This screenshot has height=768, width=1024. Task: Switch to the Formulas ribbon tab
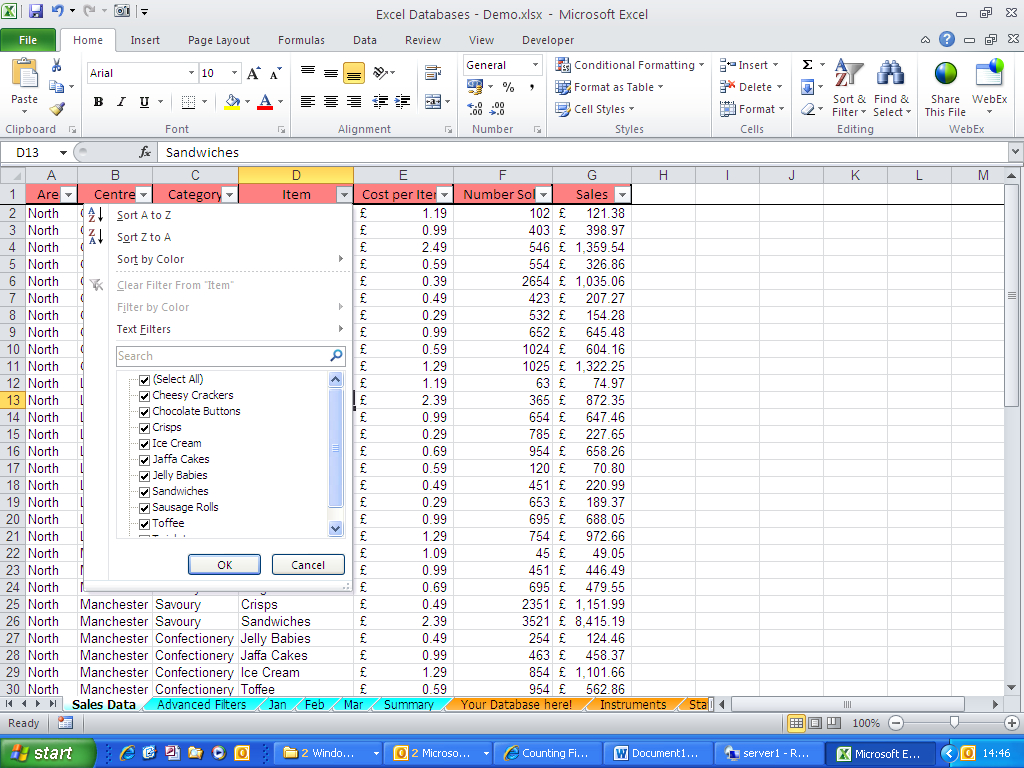(x=301, y=40)
